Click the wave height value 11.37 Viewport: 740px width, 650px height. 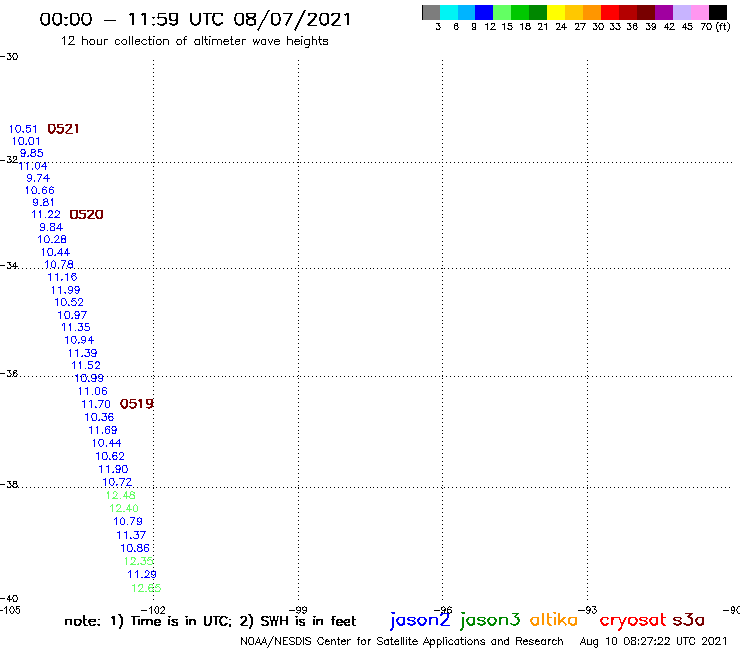(131, 535)
